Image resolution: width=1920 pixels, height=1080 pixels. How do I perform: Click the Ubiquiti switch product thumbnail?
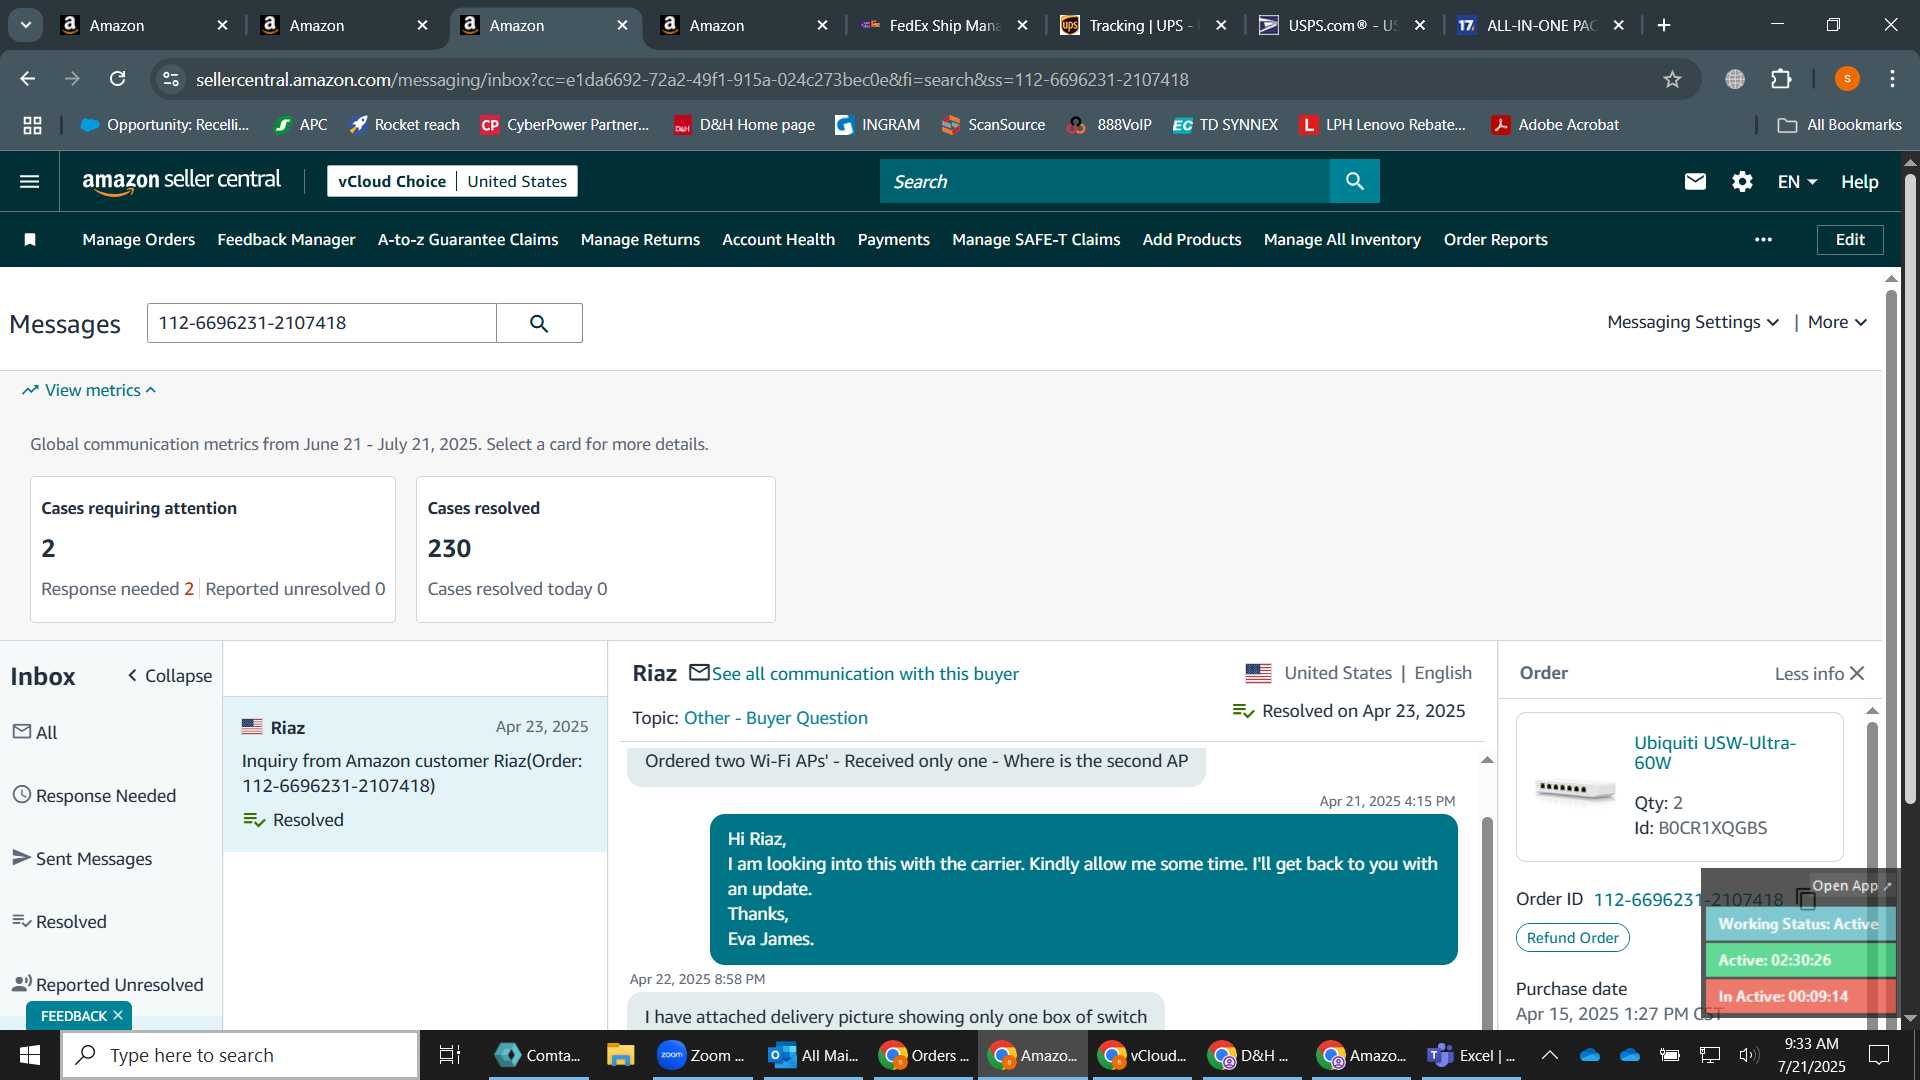point(1574,789)
